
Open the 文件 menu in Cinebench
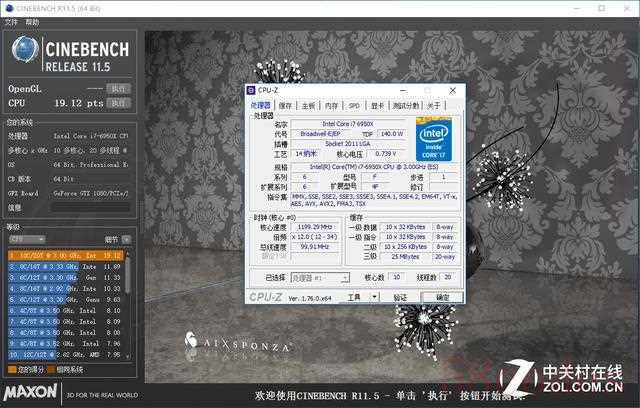tap(11, 22)
